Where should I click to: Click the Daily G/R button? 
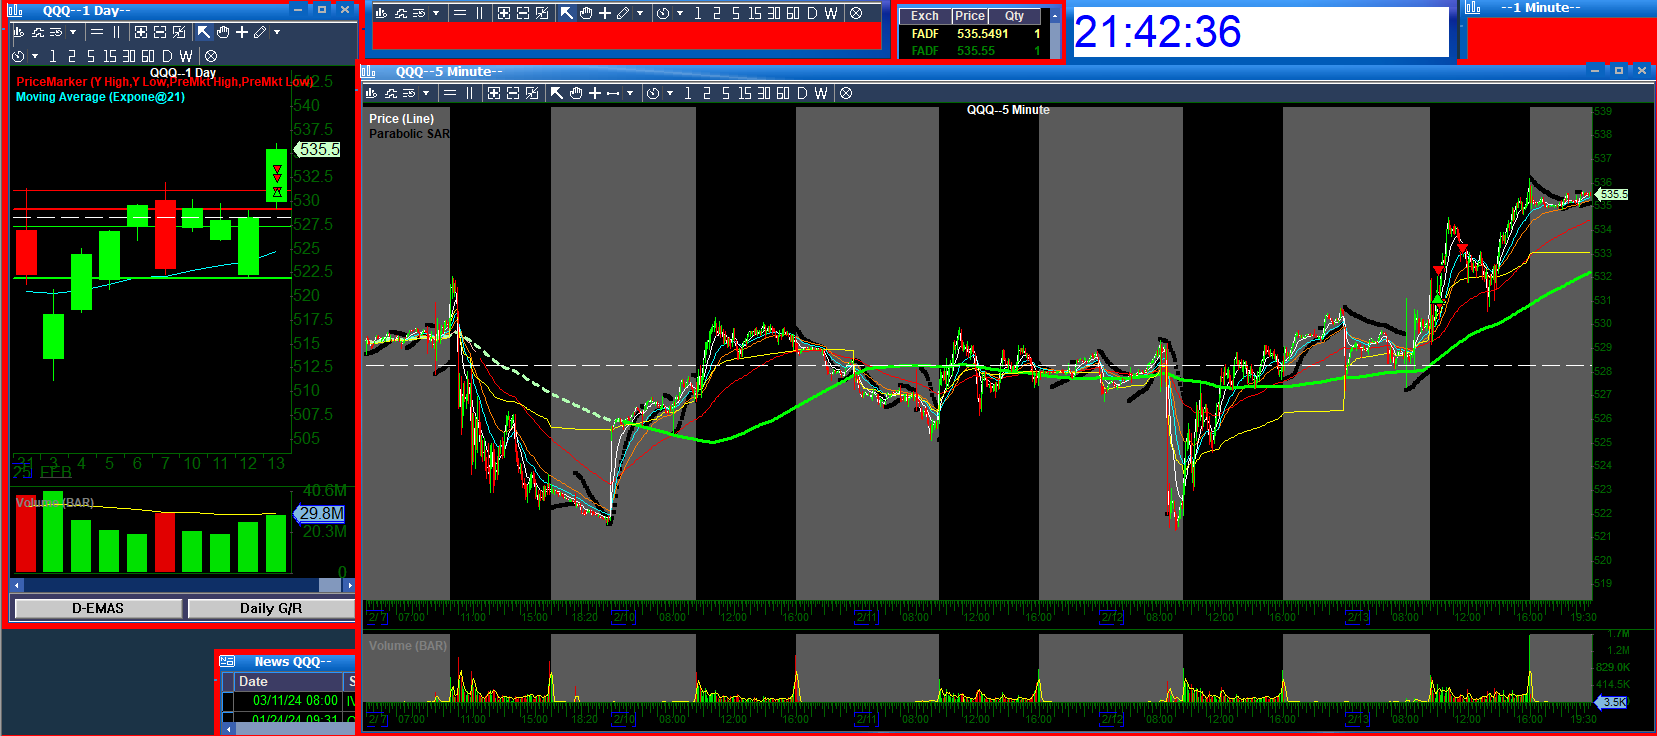click(271, 608)
